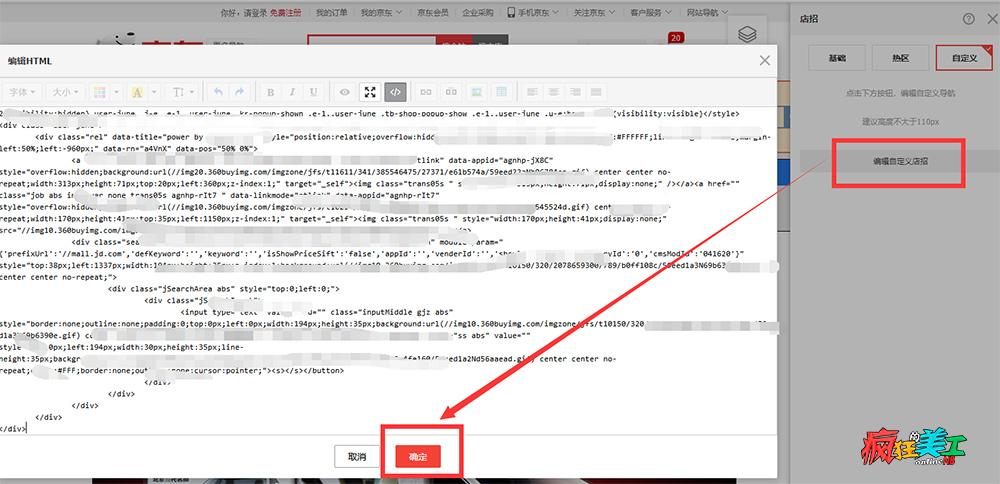Open the 字体 font family dropdown

(22, 92)
